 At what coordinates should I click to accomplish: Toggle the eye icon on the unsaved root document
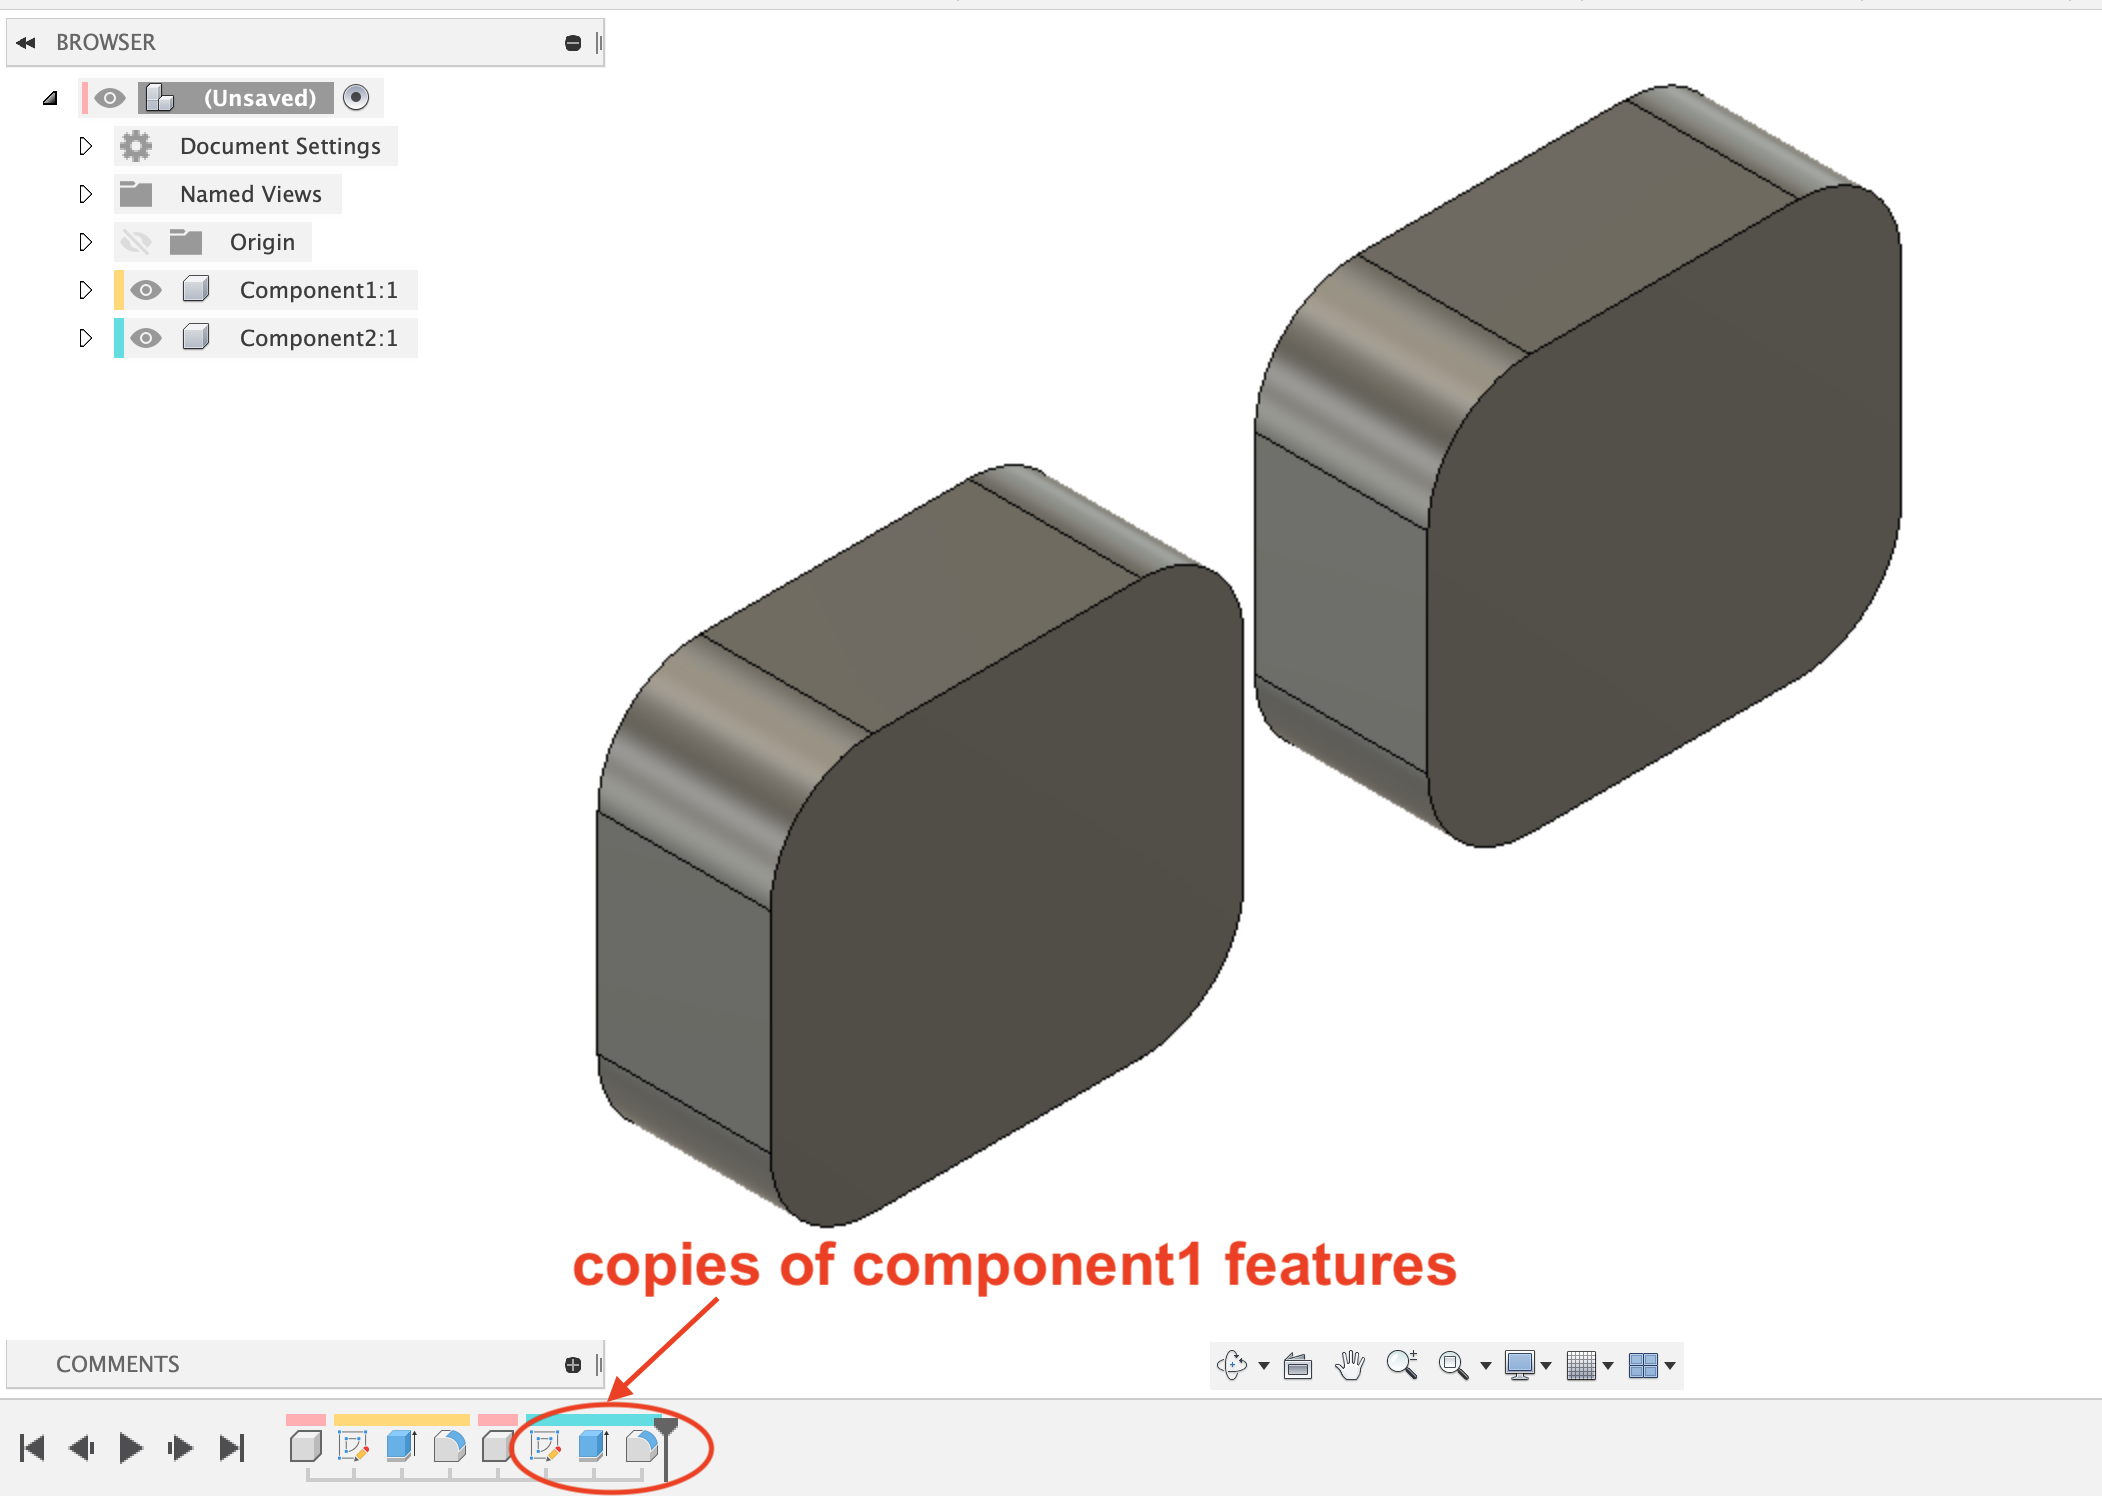pos(109,97)
